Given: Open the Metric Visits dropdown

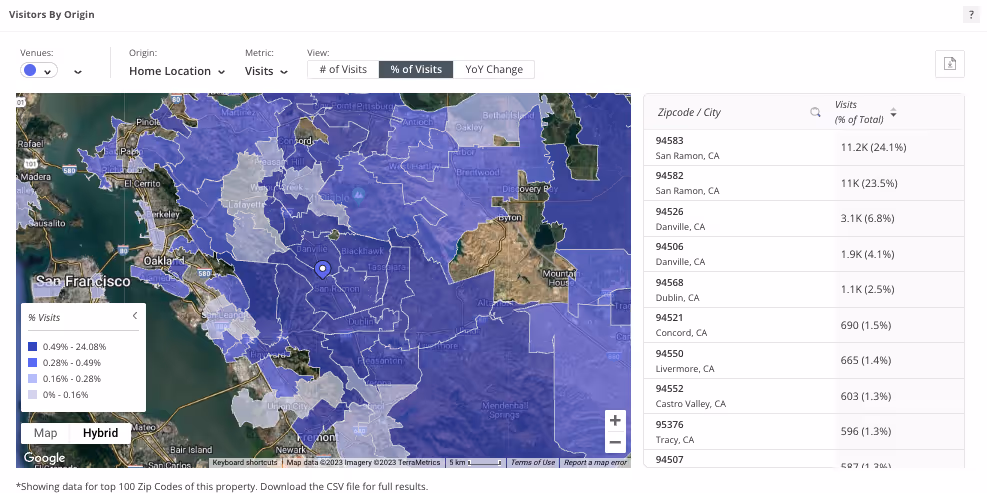Looking at the screenshot, I should [266, 71].
